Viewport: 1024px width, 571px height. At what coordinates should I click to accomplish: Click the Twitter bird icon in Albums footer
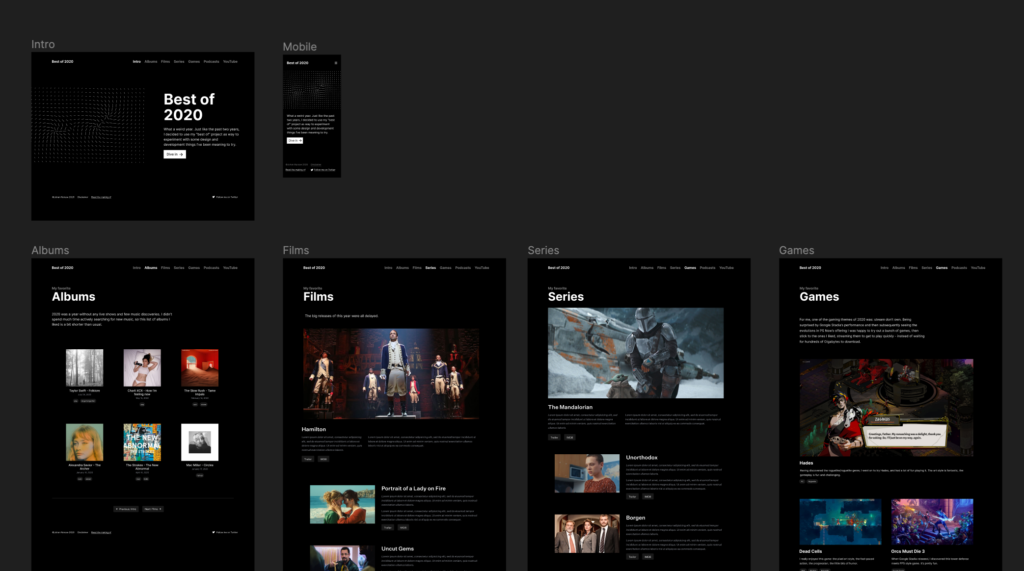pos(214,532)
